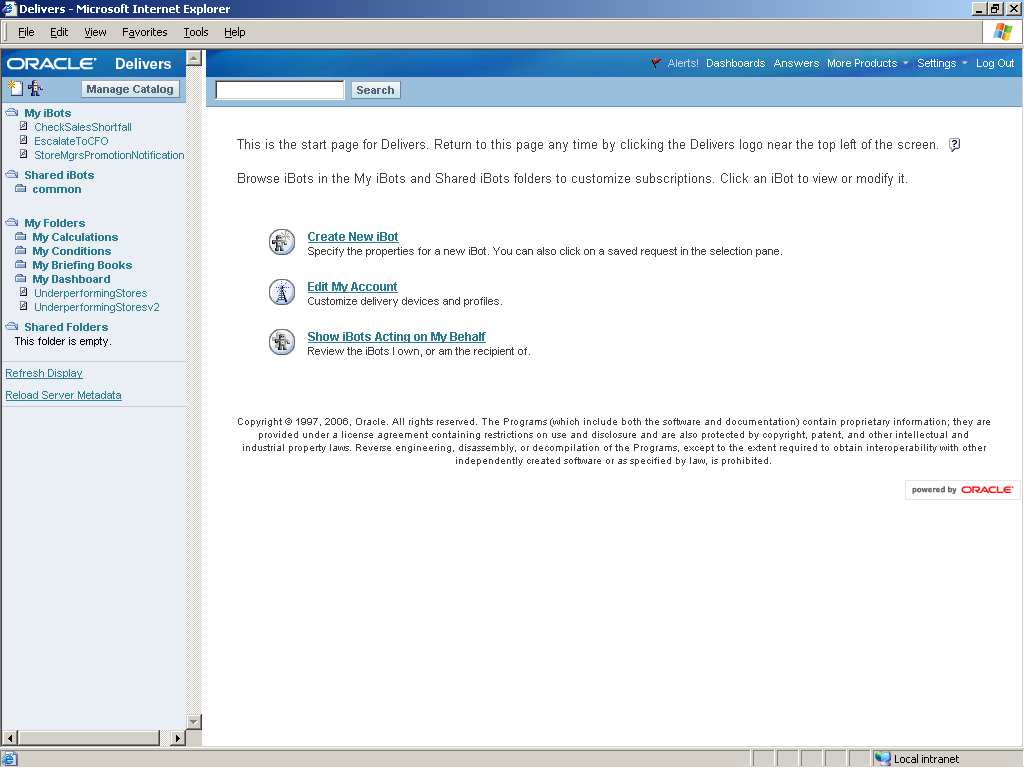Viewport: 1024px width, 768px height.
Task: Click the UnderperformingStores document icon
Action: 24,292
